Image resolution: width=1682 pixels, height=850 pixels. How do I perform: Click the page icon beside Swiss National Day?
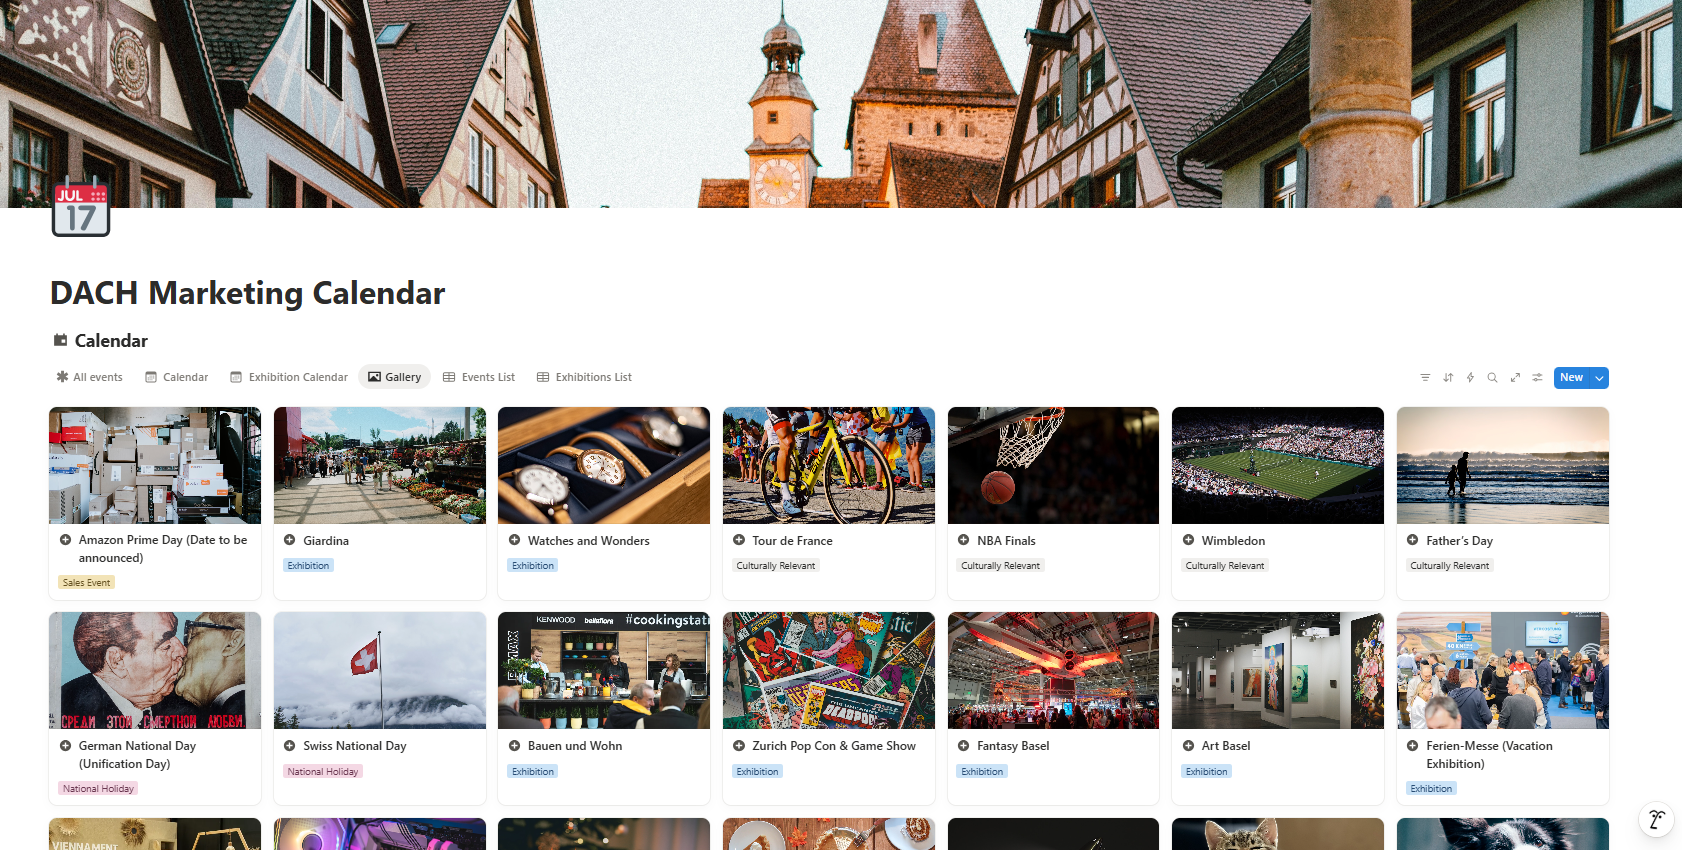pos(289,746)
